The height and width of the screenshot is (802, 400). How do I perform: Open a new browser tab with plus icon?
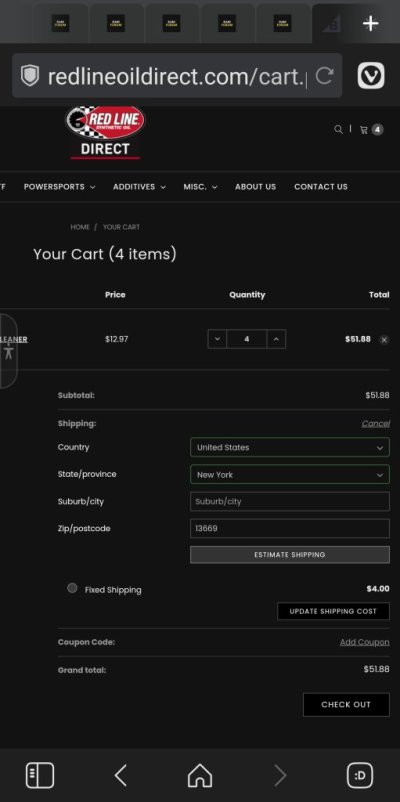tap(370, 24)
